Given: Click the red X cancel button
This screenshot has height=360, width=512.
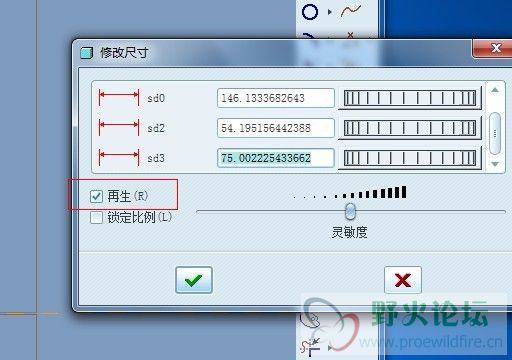Looking at the screenshot, I should coord(403,280).
